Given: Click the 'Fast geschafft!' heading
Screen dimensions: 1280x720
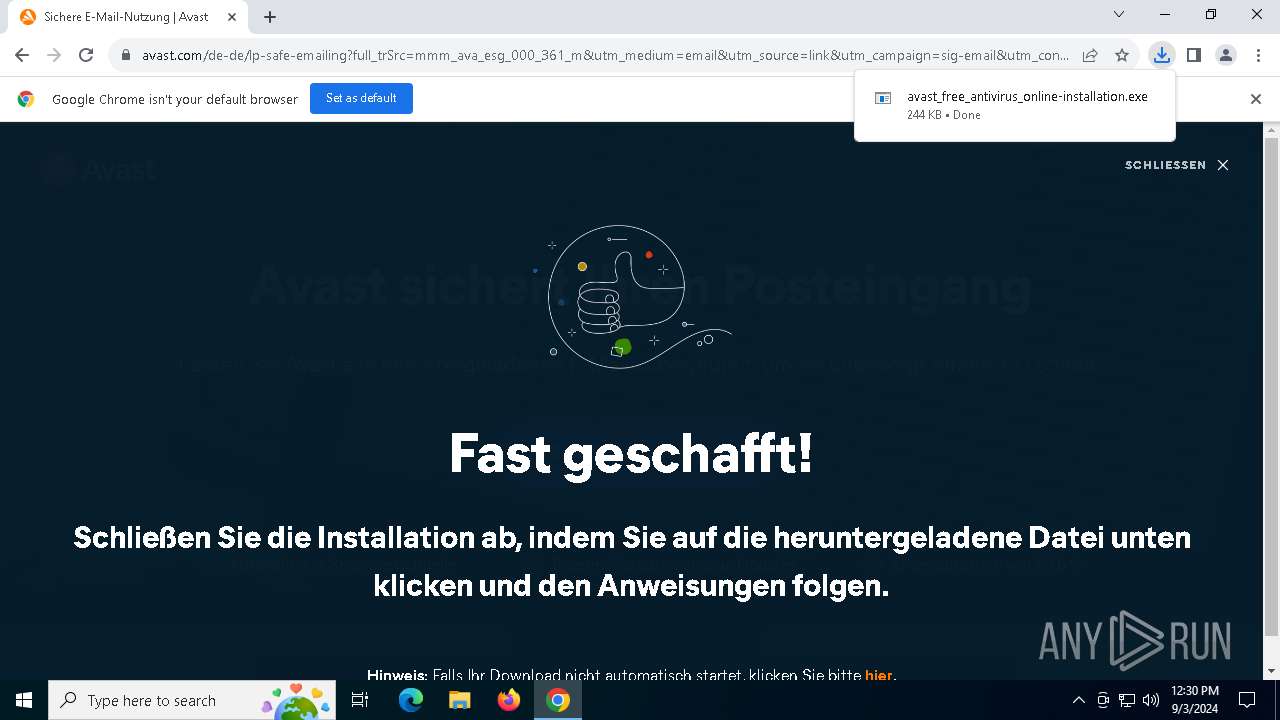Looking at the screenshot, I should click(x=631, y=454).
